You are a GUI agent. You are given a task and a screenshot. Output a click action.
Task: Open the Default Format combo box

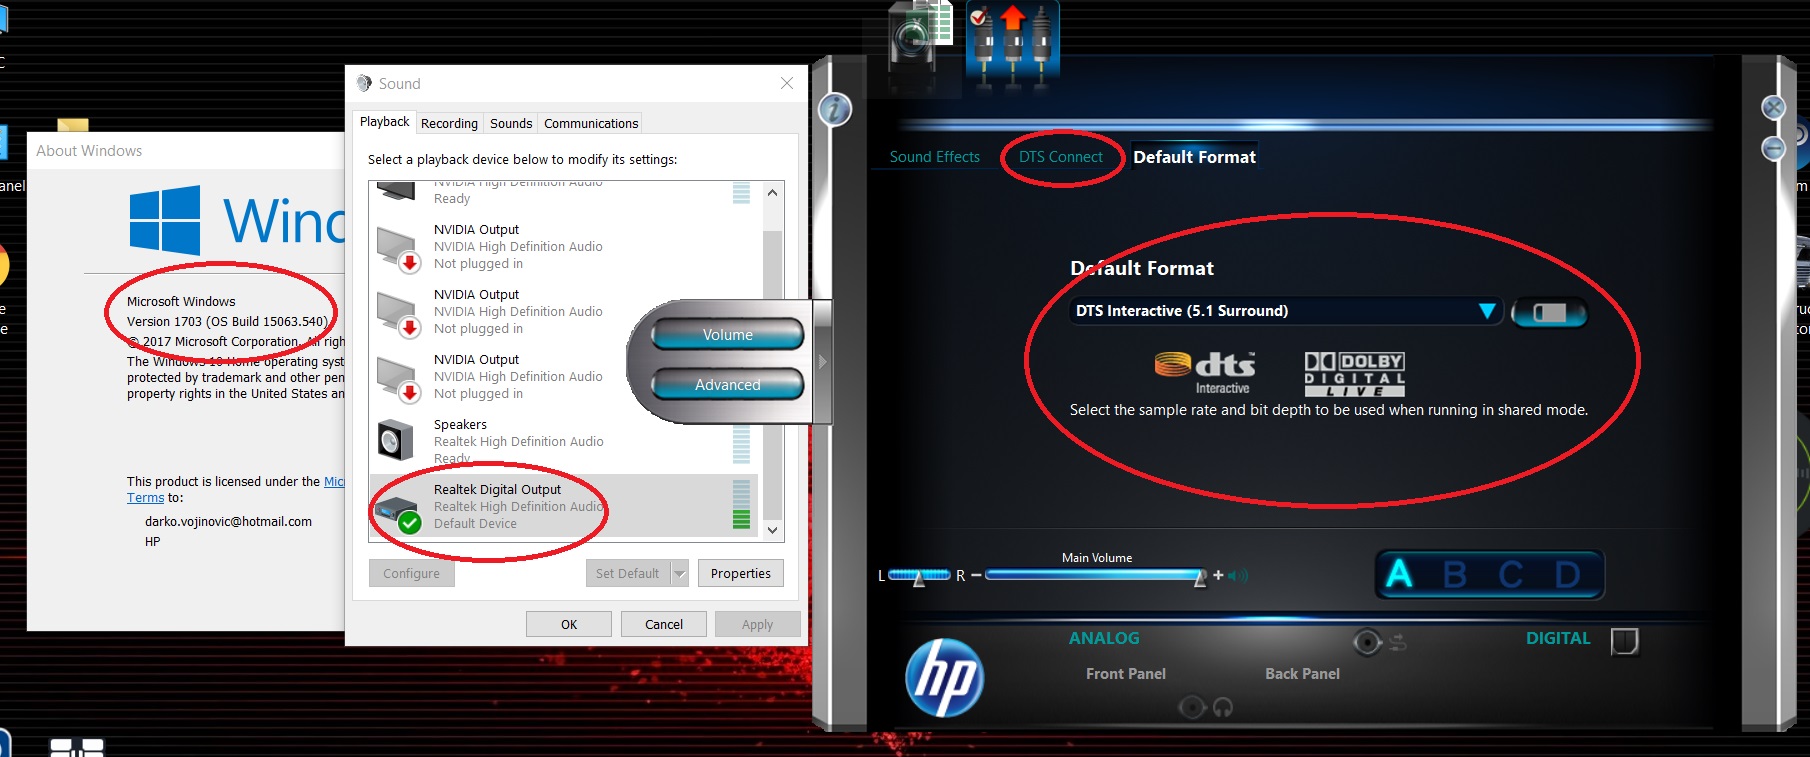[1285, 311]
